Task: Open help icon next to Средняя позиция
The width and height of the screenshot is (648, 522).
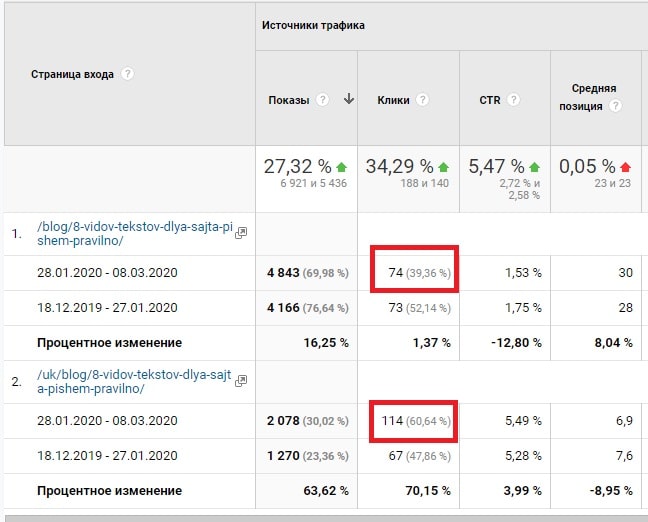Action: click(x=615, y=106)
